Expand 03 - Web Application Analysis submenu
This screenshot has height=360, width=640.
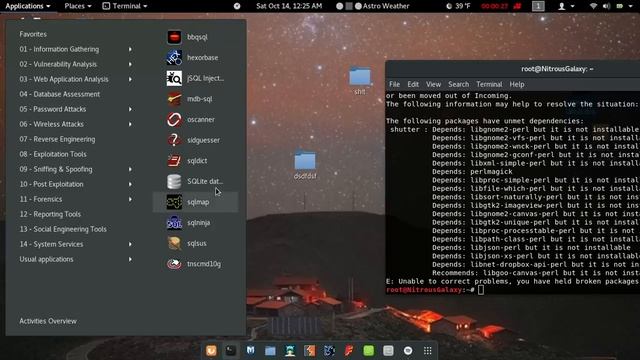point(76,79)
